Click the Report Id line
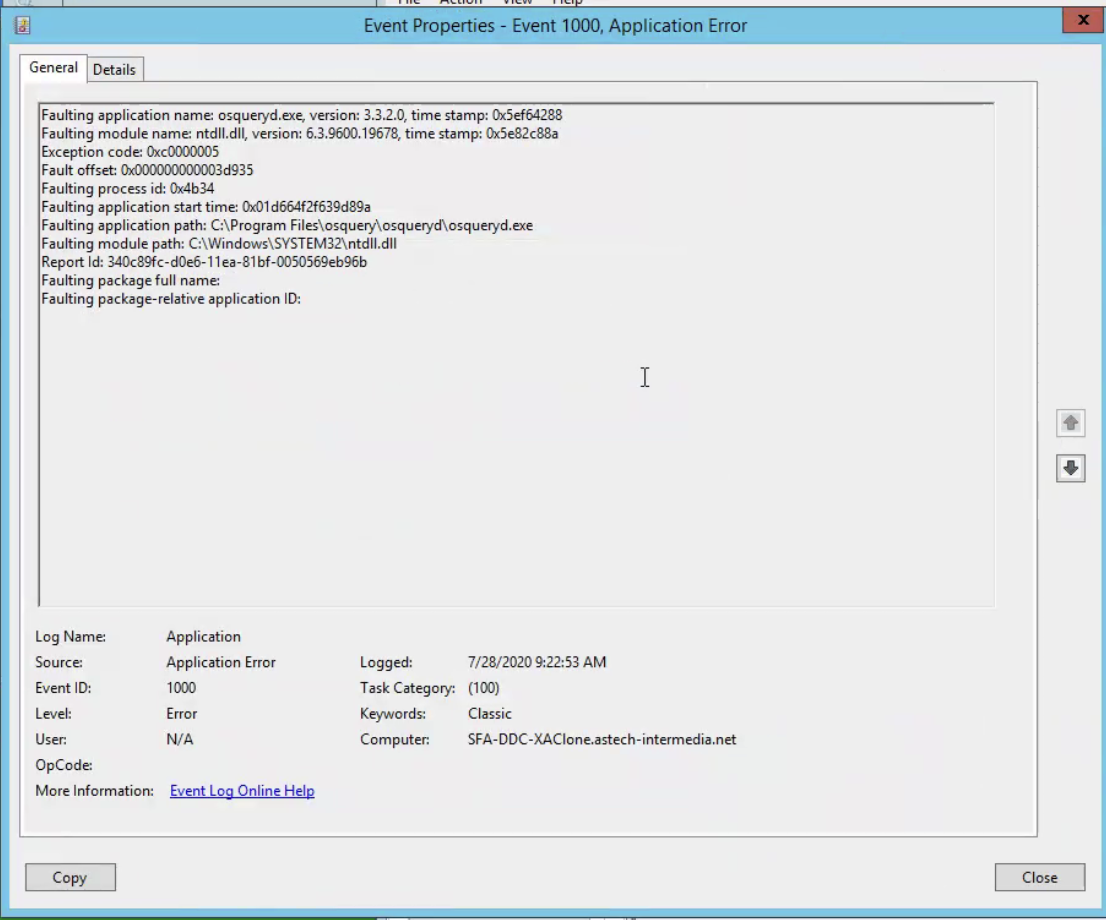Screen dimensions: 1106x920 point(204,262)
